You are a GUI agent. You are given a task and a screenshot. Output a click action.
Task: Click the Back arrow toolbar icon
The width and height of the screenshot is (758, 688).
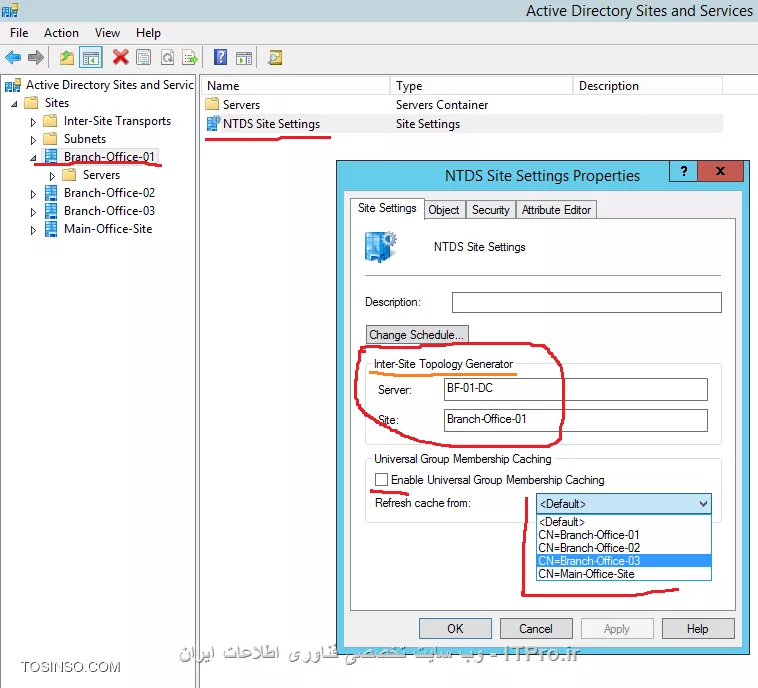(13, 58)
